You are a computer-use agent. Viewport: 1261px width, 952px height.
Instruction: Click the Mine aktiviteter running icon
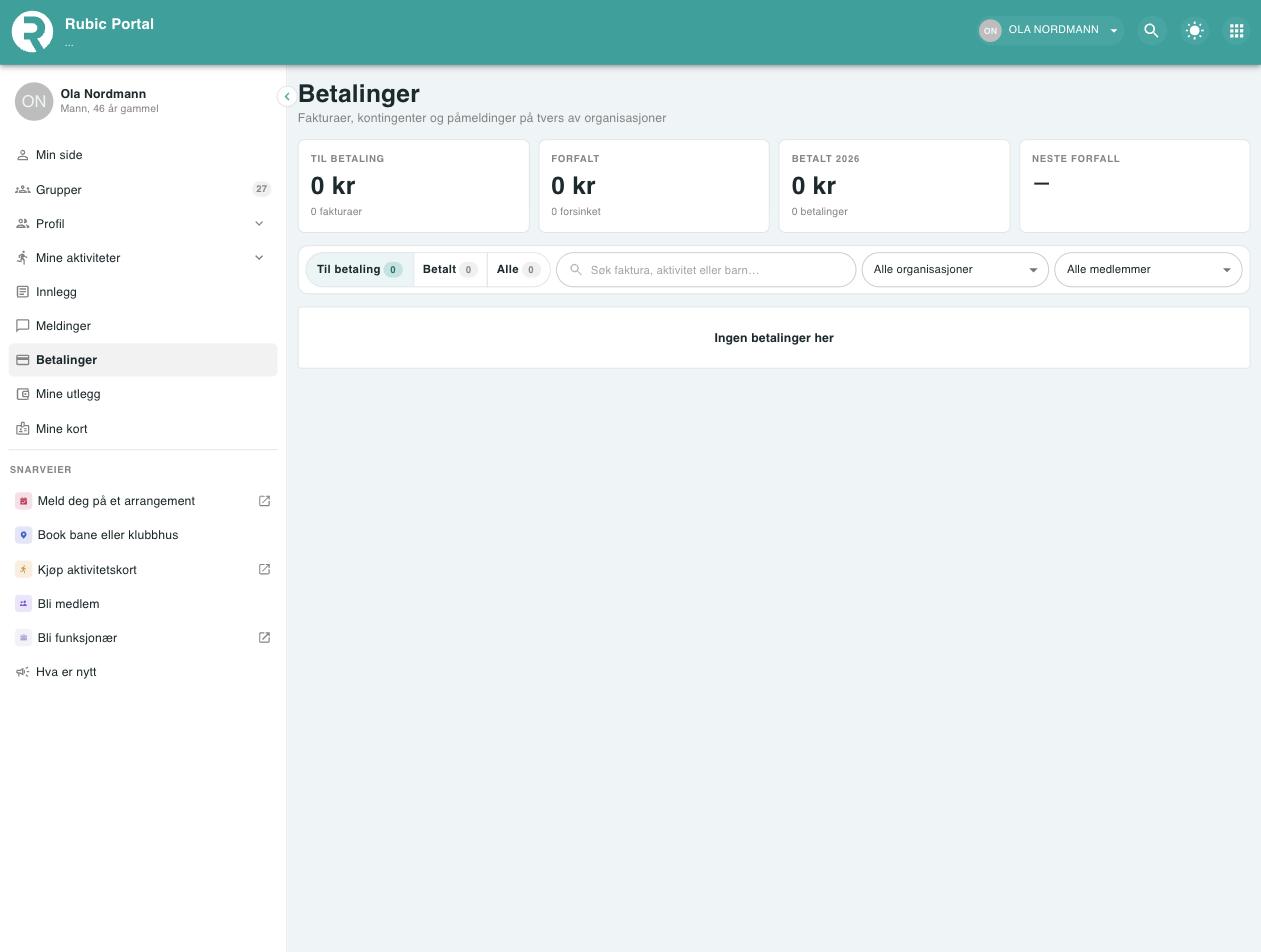(23, 258)
